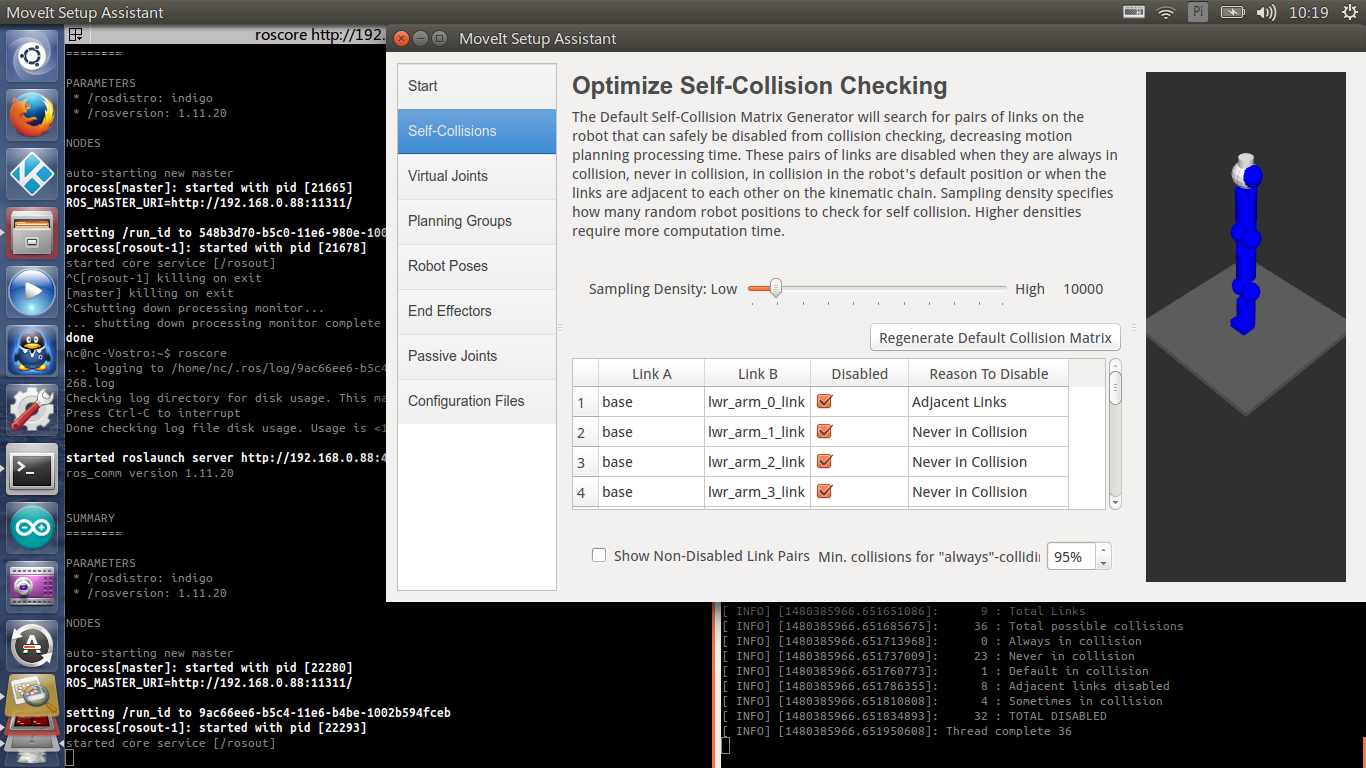This screenshot has height=768, width=1366.
Task: Click the Adjacent Links reason cell
Action: click(x=989, y=402)
